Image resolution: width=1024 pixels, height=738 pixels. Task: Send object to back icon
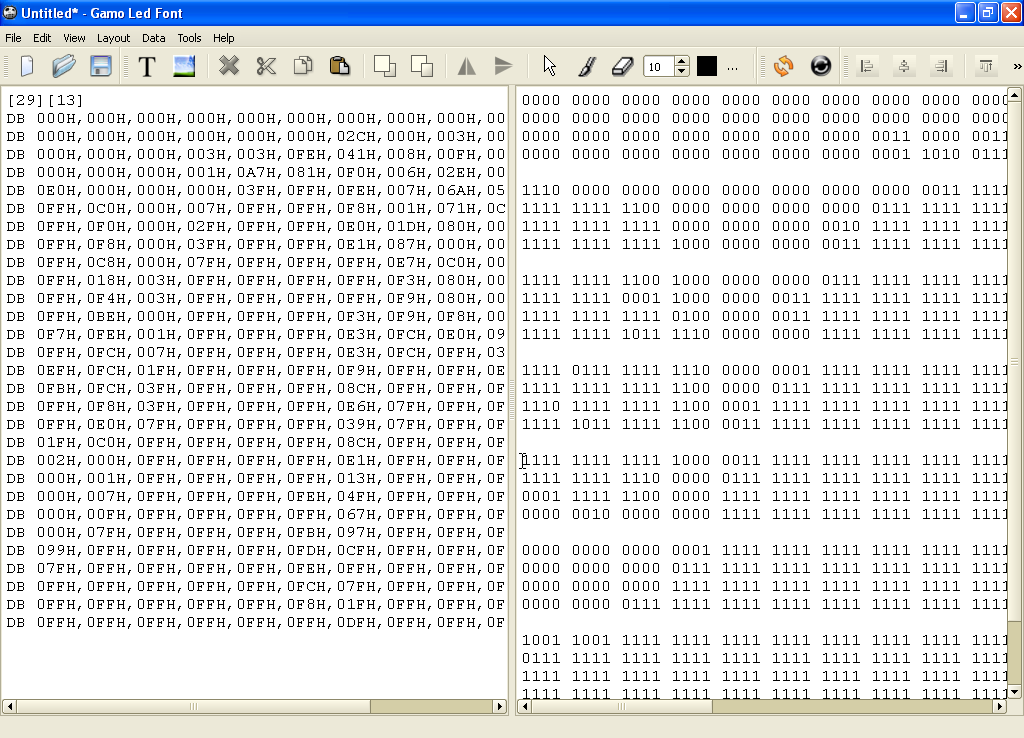[x=421, y=66]
